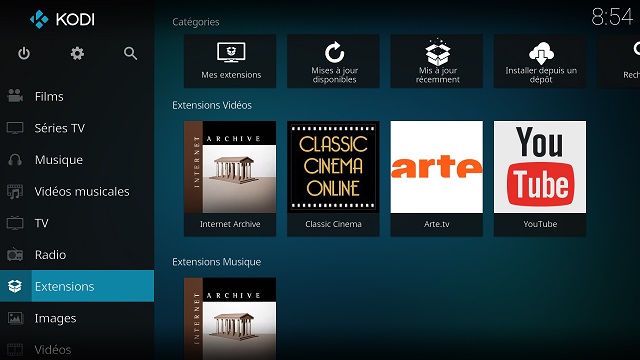Image resolution: width=640 pixels, height=360 pixels.
Task: Click the 'Internet Archive' caption in Extensions Vidéos
Action: coord(230,224)
